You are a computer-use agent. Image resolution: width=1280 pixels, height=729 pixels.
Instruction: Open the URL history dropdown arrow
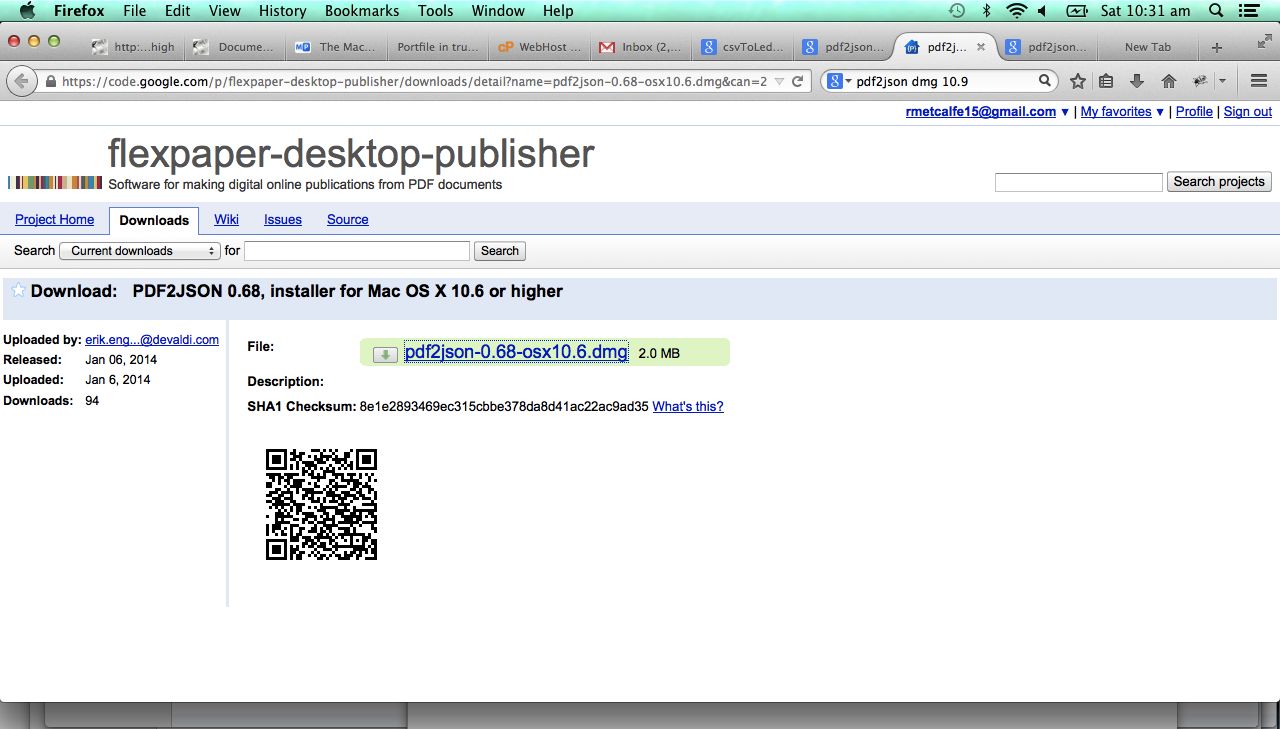pos(778,82)
